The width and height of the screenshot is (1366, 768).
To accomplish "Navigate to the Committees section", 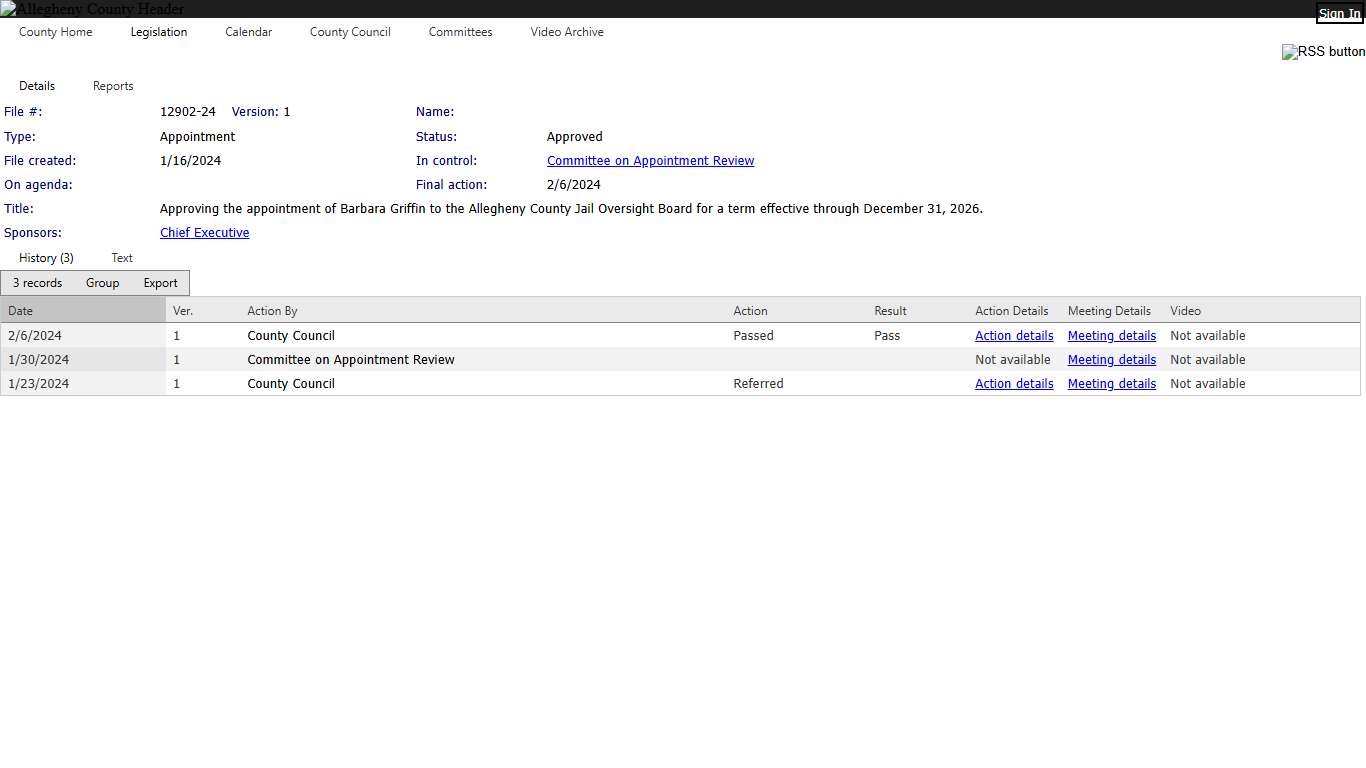I will click(x=460, y=32).
